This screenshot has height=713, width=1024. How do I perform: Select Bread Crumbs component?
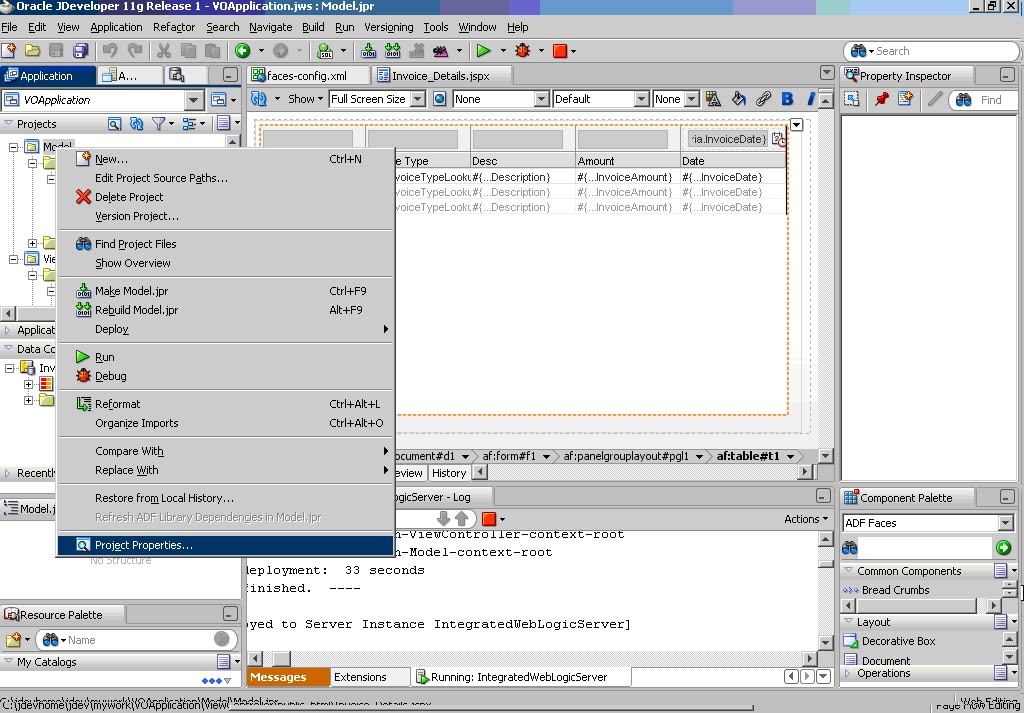coord(895,590)
